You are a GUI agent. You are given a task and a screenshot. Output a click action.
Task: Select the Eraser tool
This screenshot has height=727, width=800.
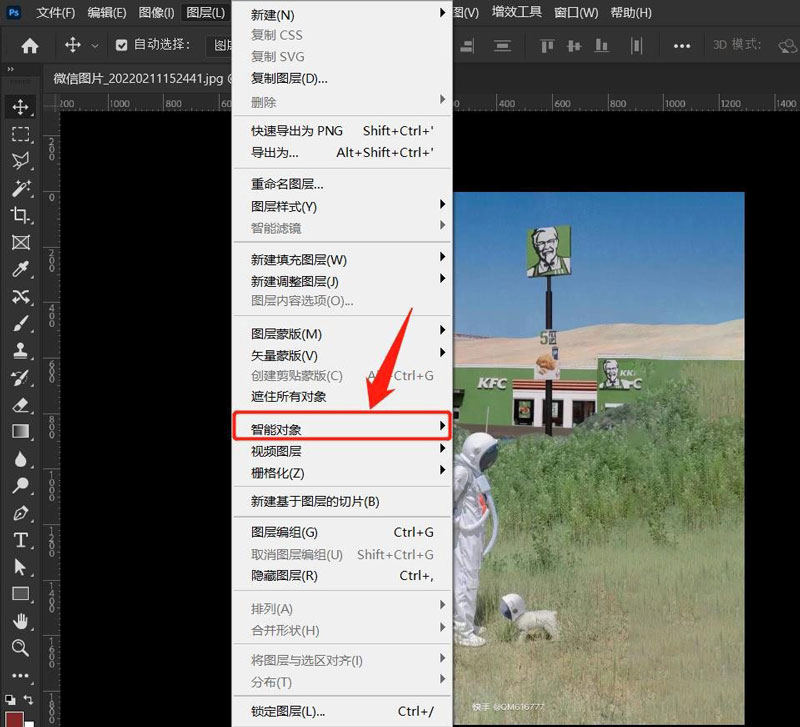[22, 405]
